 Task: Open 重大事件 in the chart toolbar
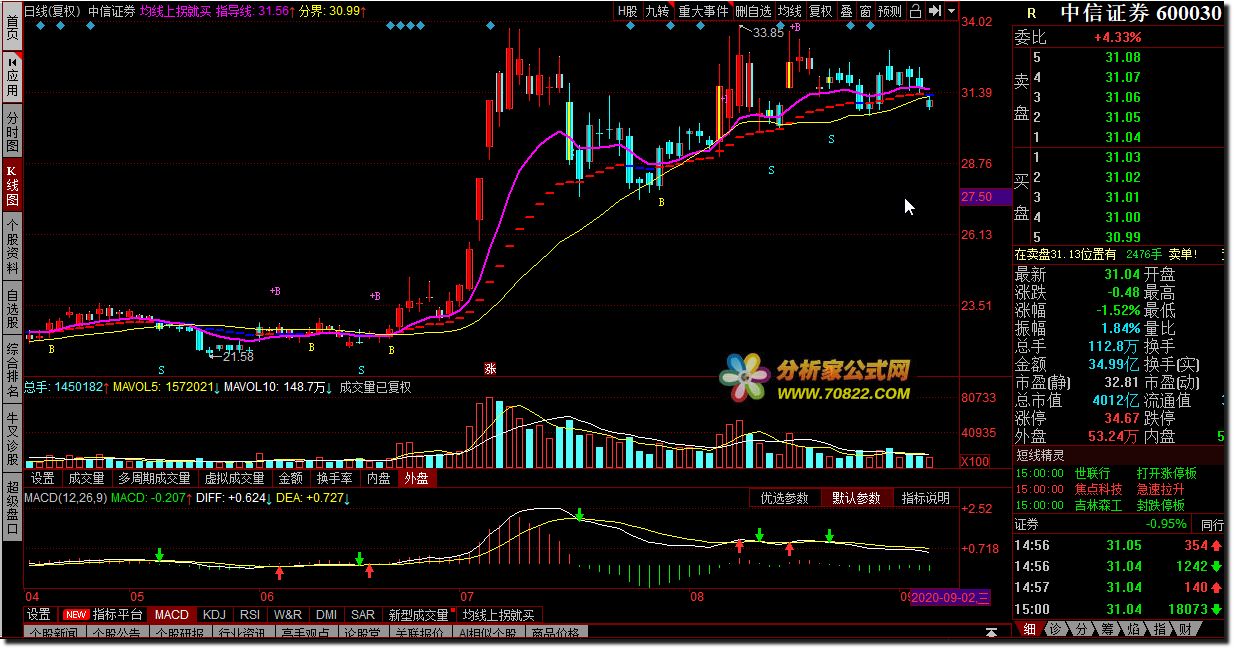[703, 11]
